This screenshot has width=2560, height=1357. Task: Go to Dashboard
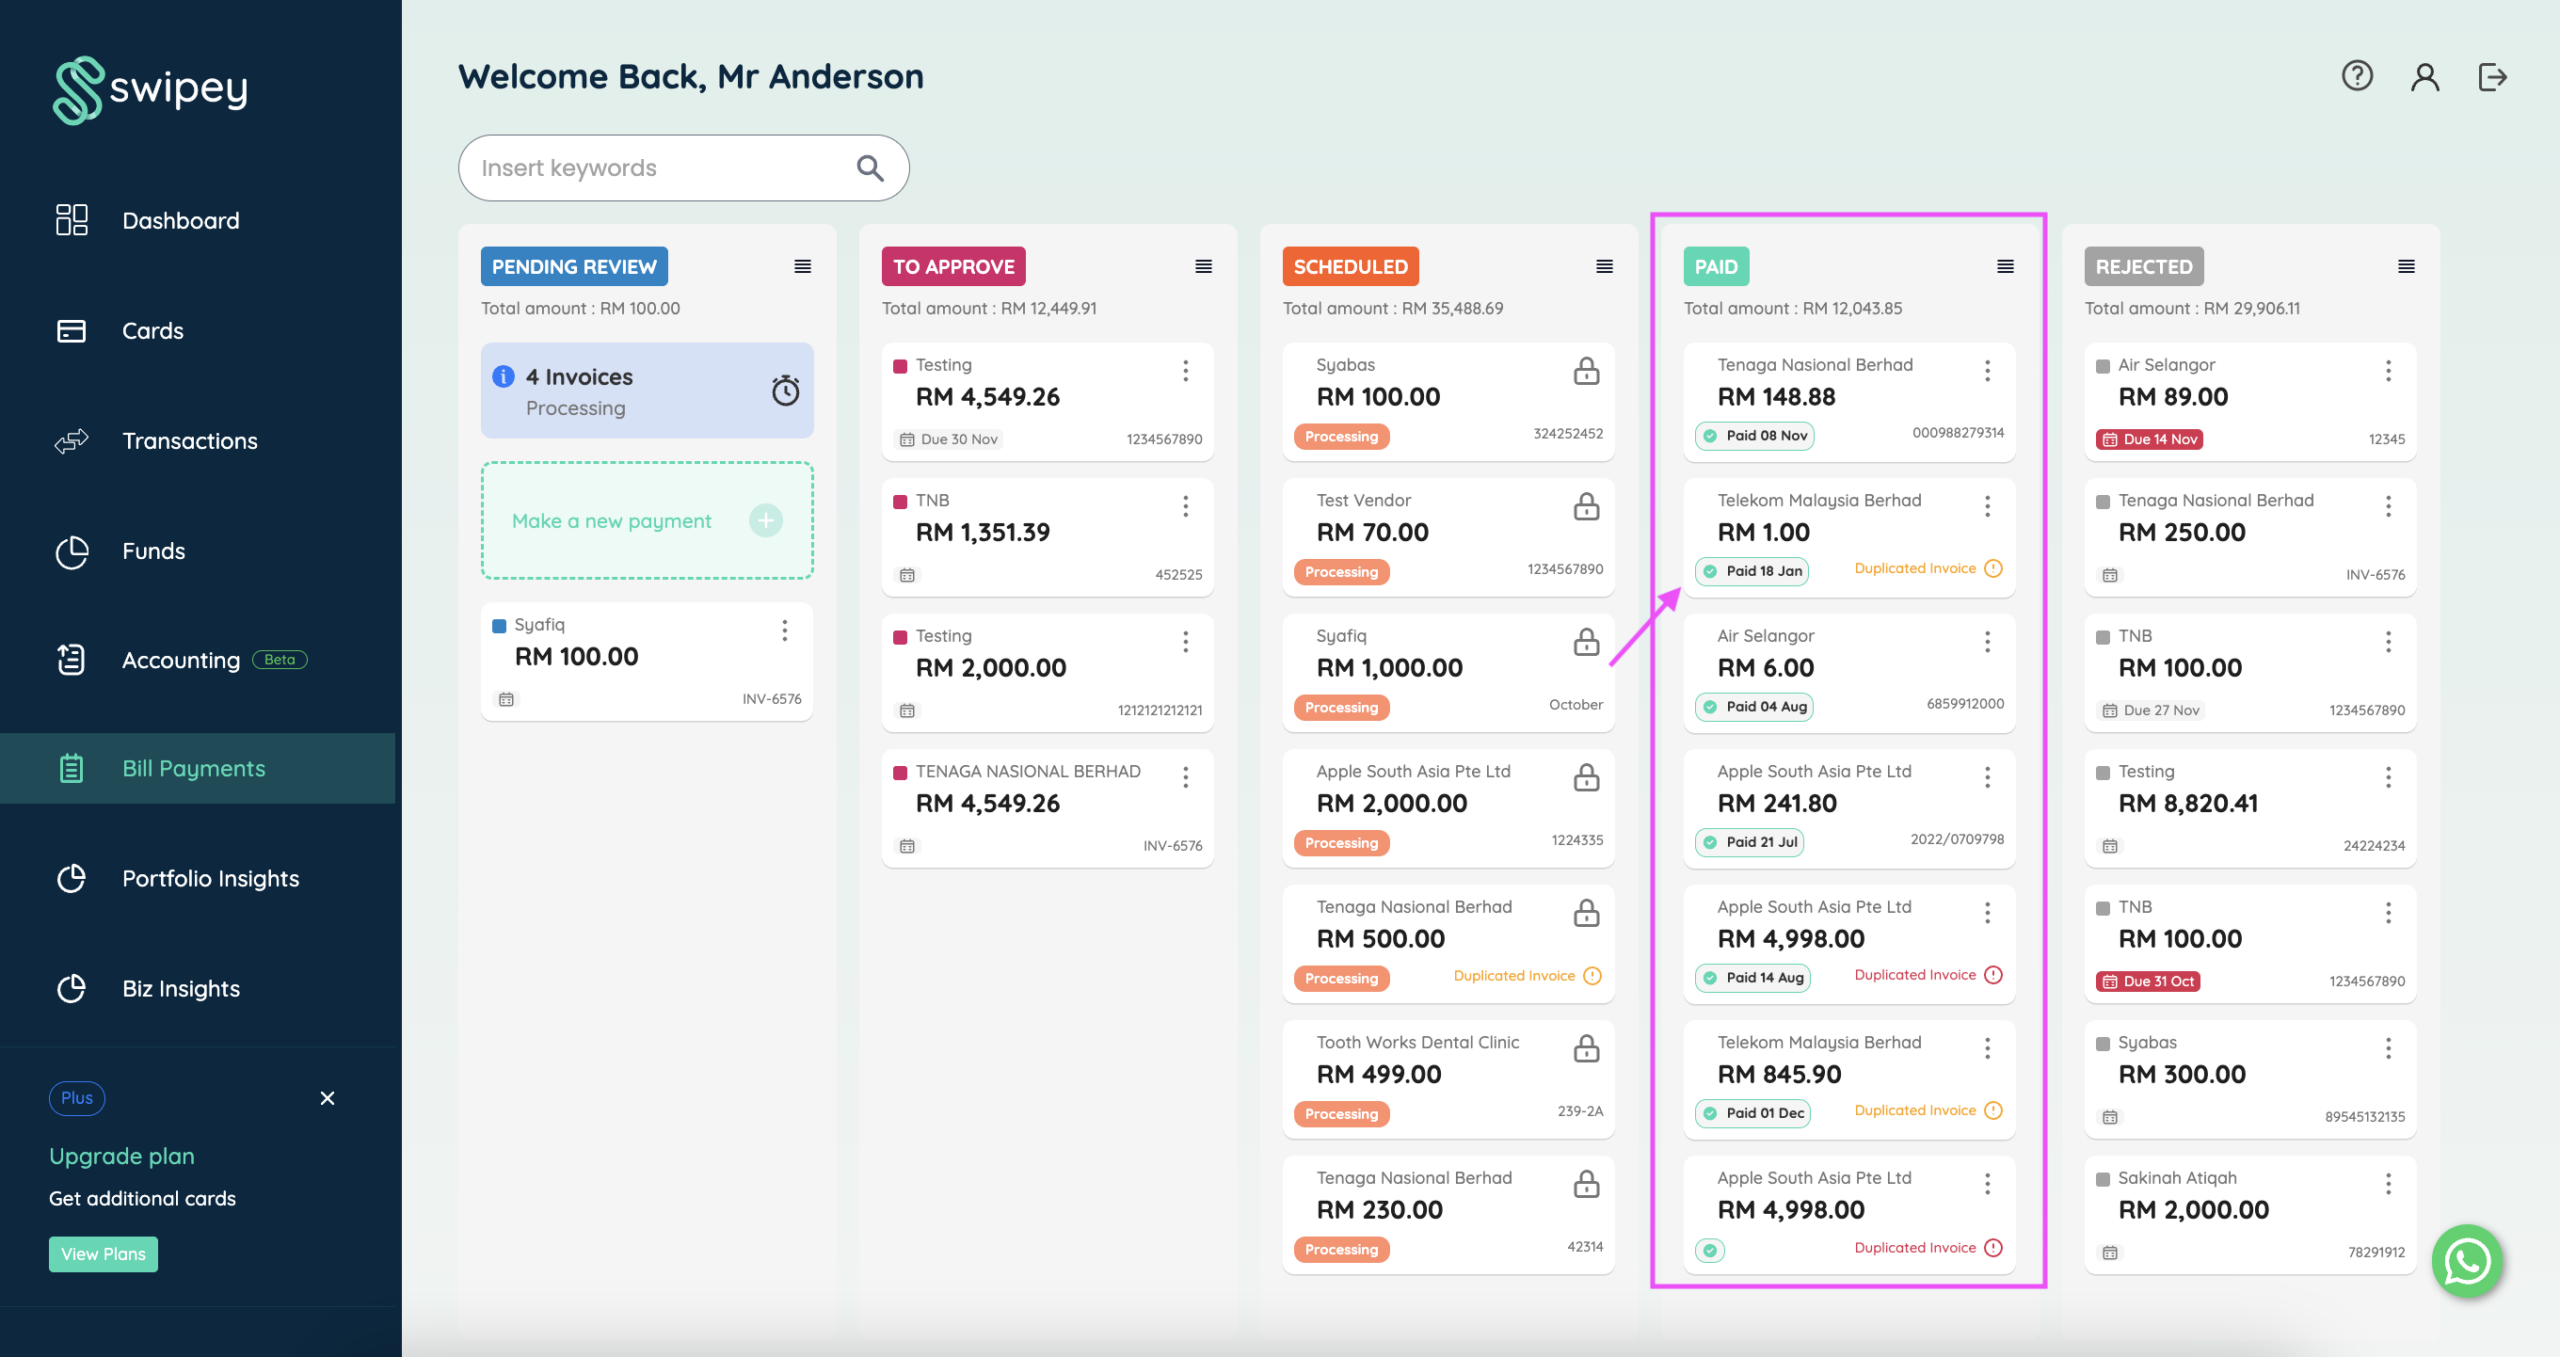coord(180,220)
